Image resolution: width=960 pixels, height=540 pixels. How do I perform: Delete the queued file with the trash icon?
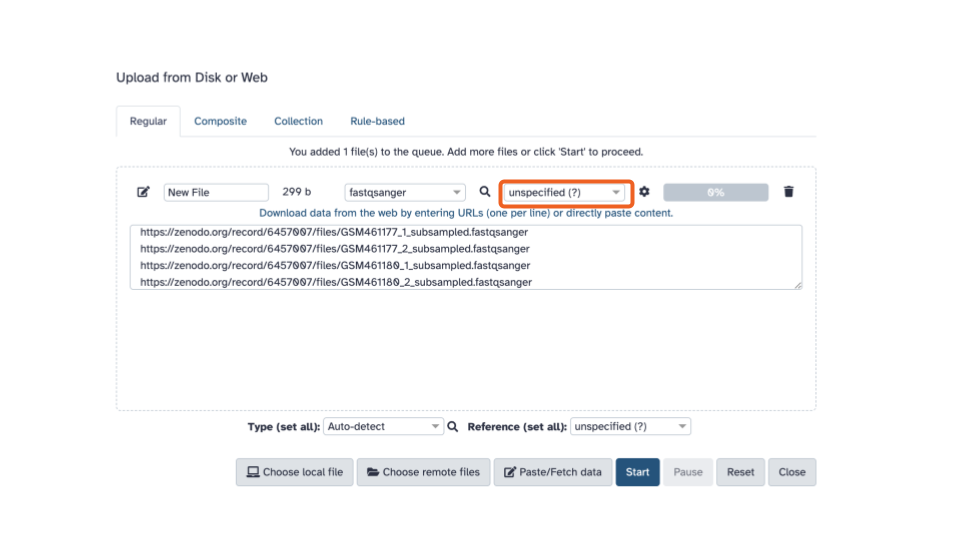point(789,192)
